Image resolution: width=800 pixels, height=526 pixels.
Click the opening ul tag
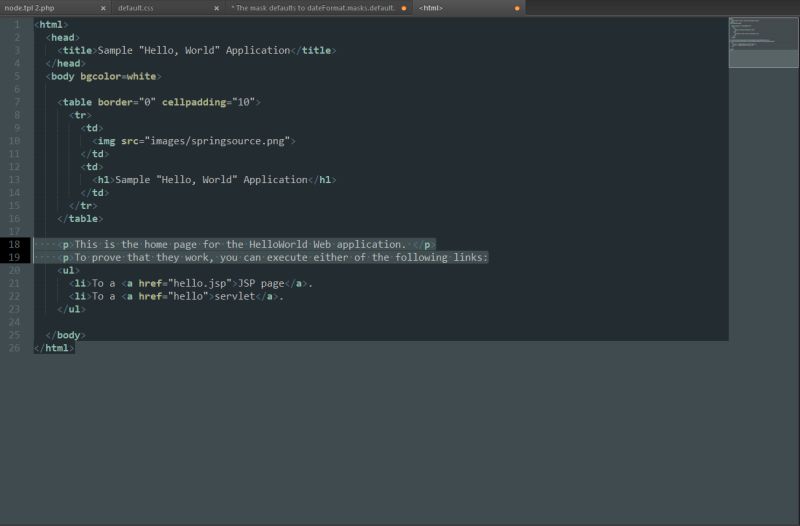point(68,270)
